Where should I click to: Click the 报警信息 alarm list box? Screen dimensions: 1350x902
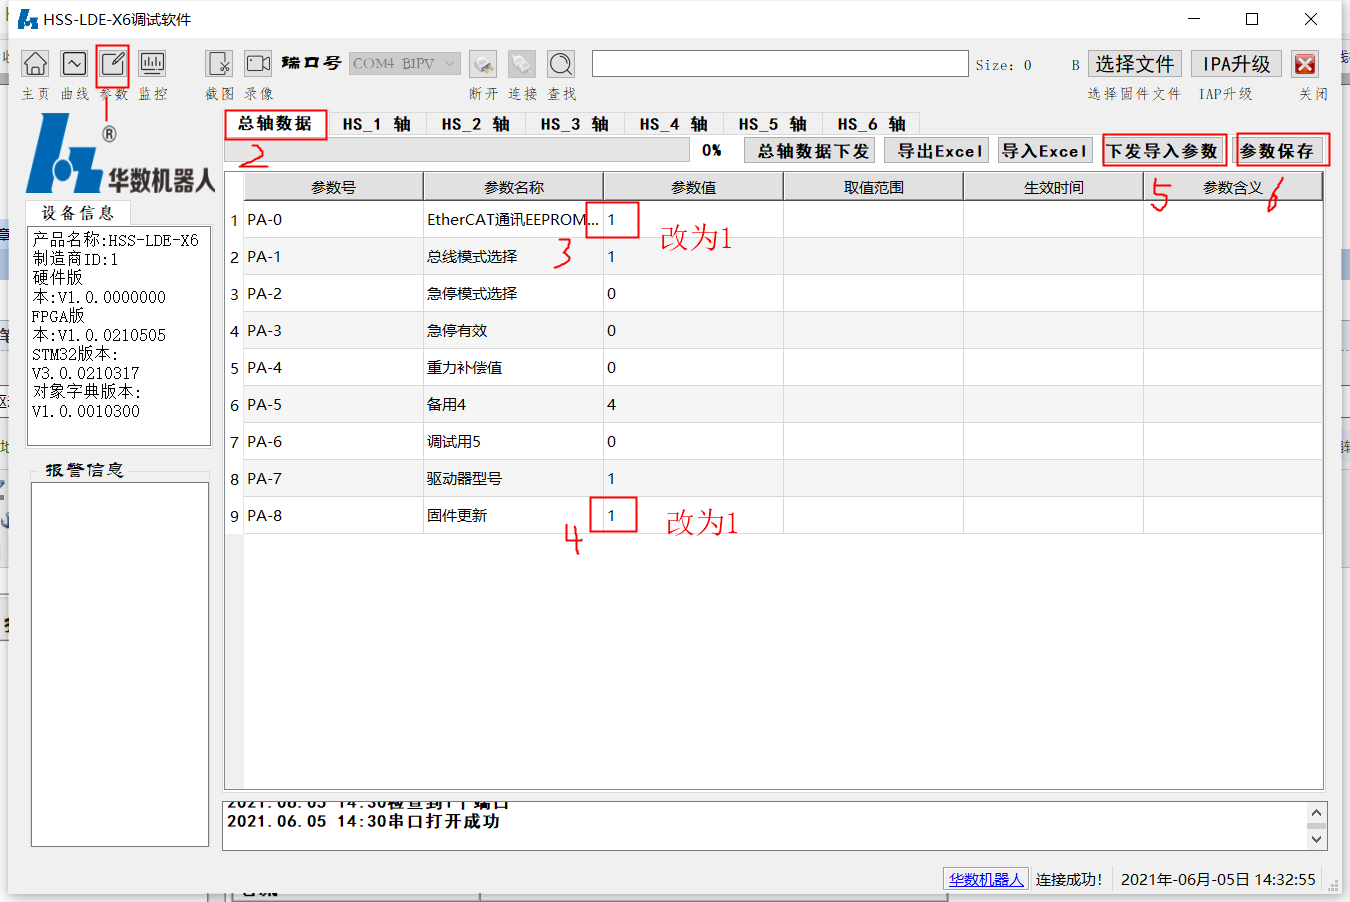[x=120, y=664]
